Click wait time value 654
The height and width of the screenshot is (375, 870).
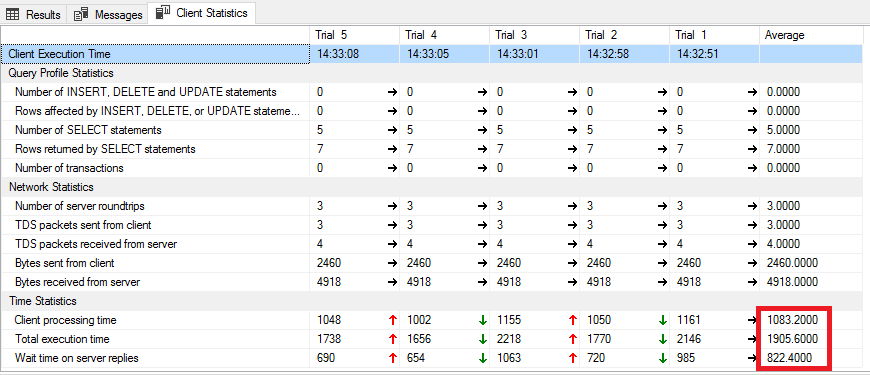[x=416, y=358]
